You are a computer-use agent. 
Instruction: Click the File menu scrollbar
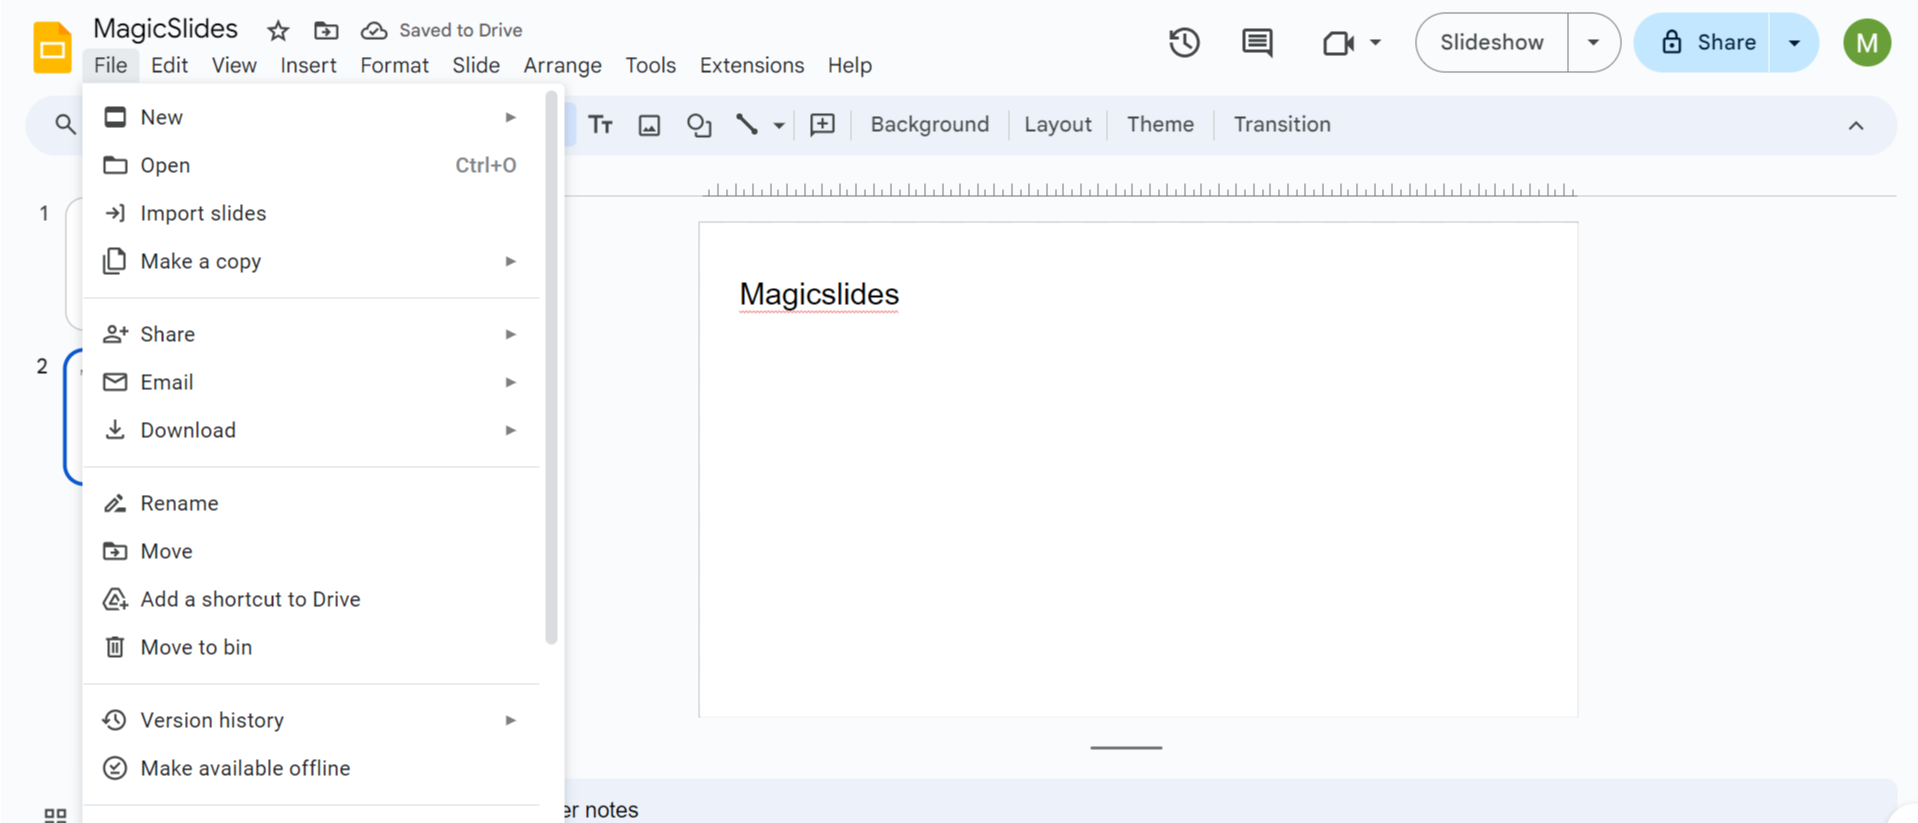pyautogui.click(x=551, y=367)
